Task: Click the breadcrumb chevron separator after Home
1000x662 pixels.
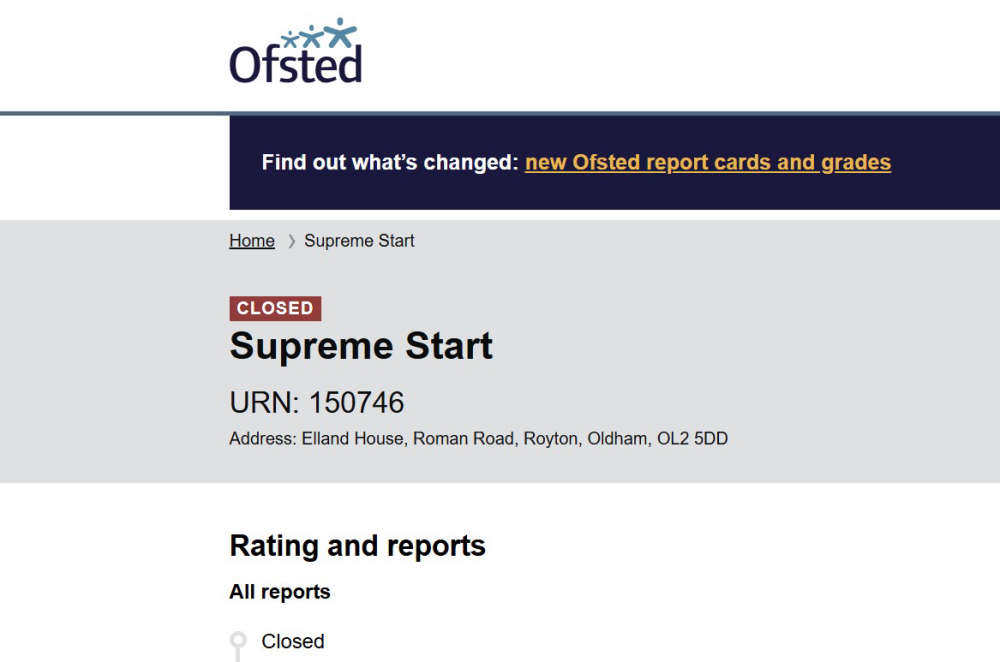Action: [x=291, y=241]
